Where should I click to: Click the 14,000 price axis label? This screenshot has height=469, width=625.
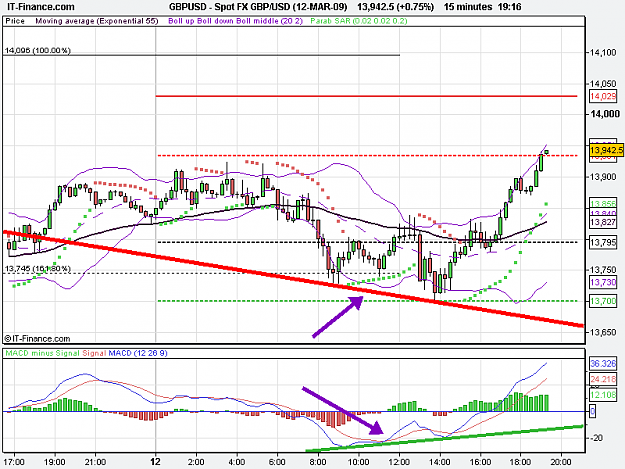coord(605,114)
